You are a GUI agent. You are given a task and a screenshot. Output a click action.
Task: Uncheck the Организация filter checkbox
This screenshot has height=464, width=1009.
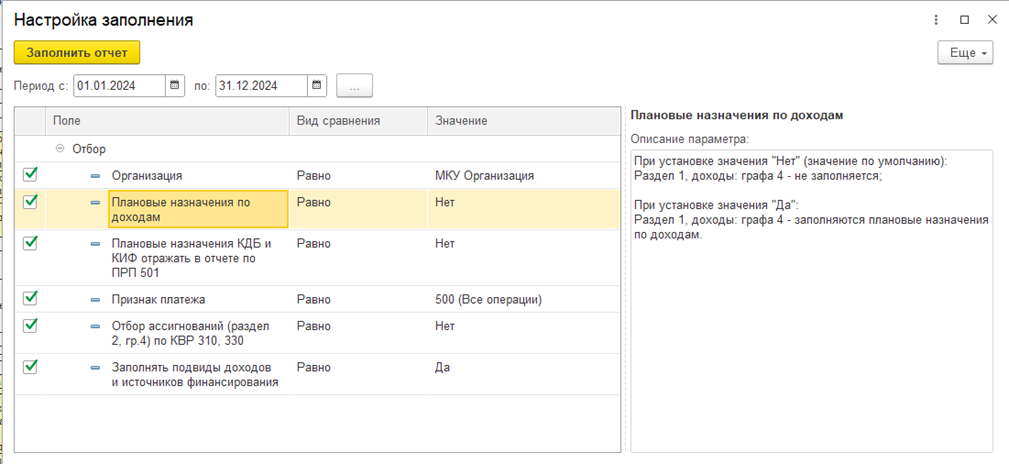(30, 174)
